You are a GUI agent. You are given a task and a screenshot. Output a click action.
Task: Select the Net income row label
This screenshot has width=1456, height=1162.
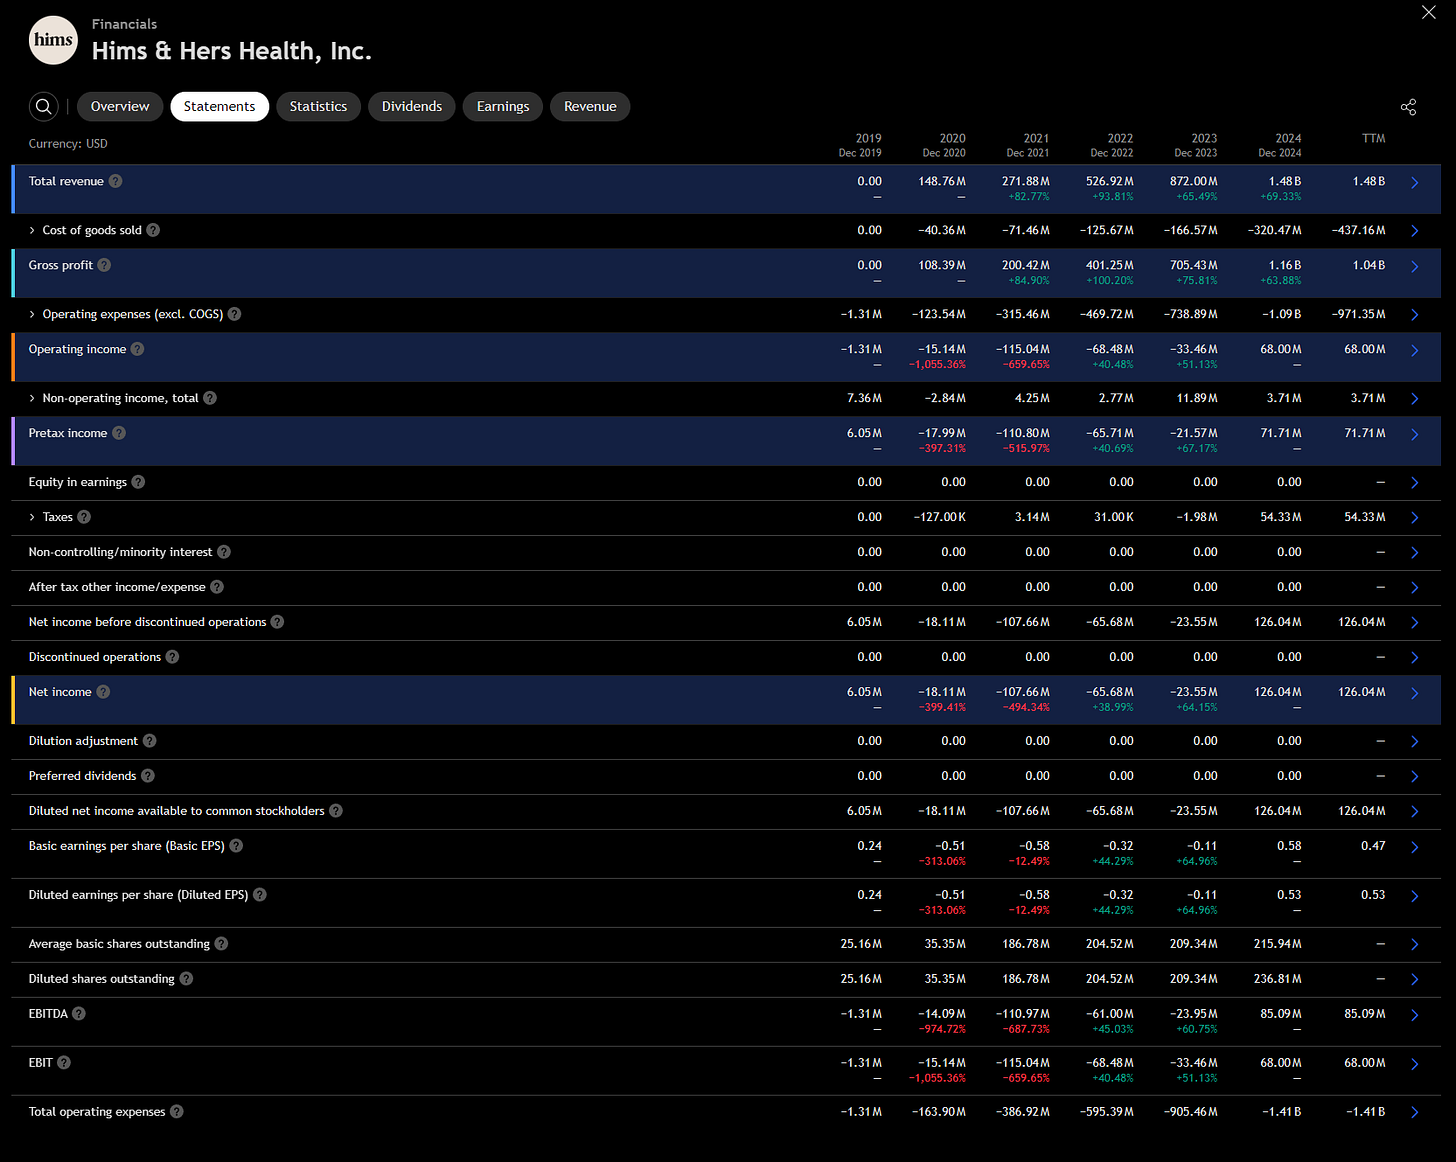pyautogui.click(x=60, y=692)
